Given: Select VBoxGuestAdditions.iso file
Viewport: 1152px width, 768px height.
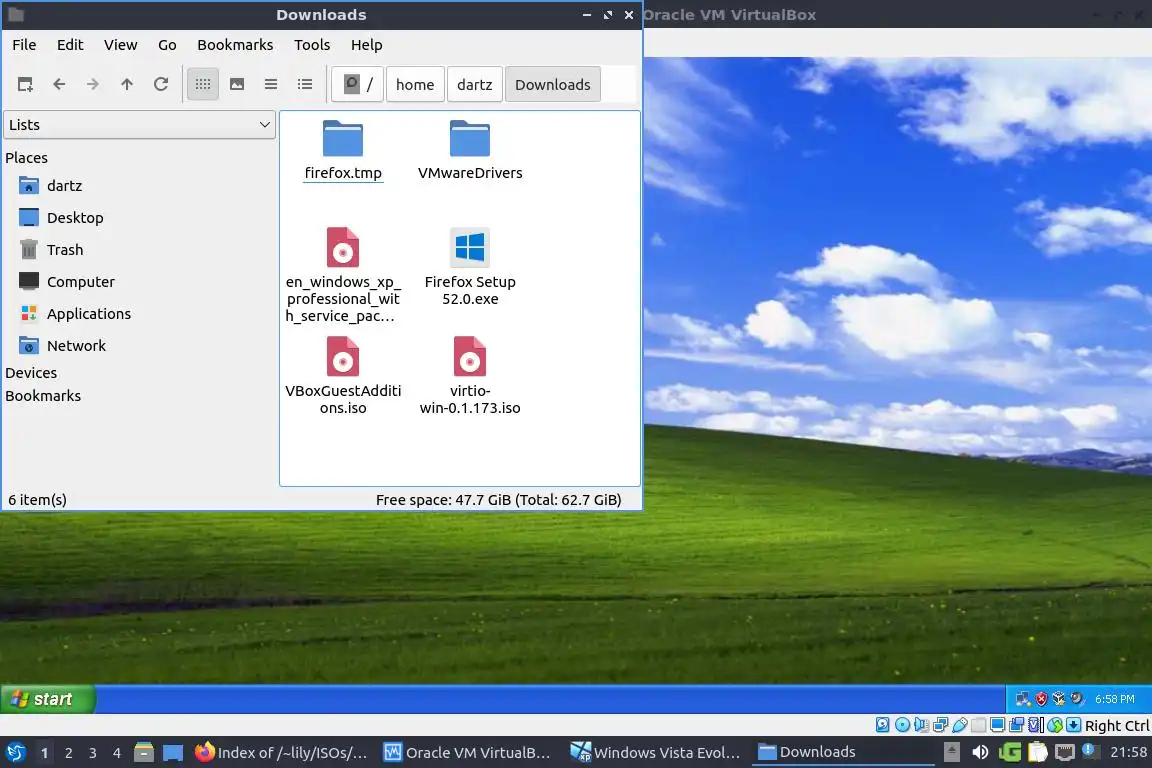Looking at the screenshot, I should click(x=343, y=376).
